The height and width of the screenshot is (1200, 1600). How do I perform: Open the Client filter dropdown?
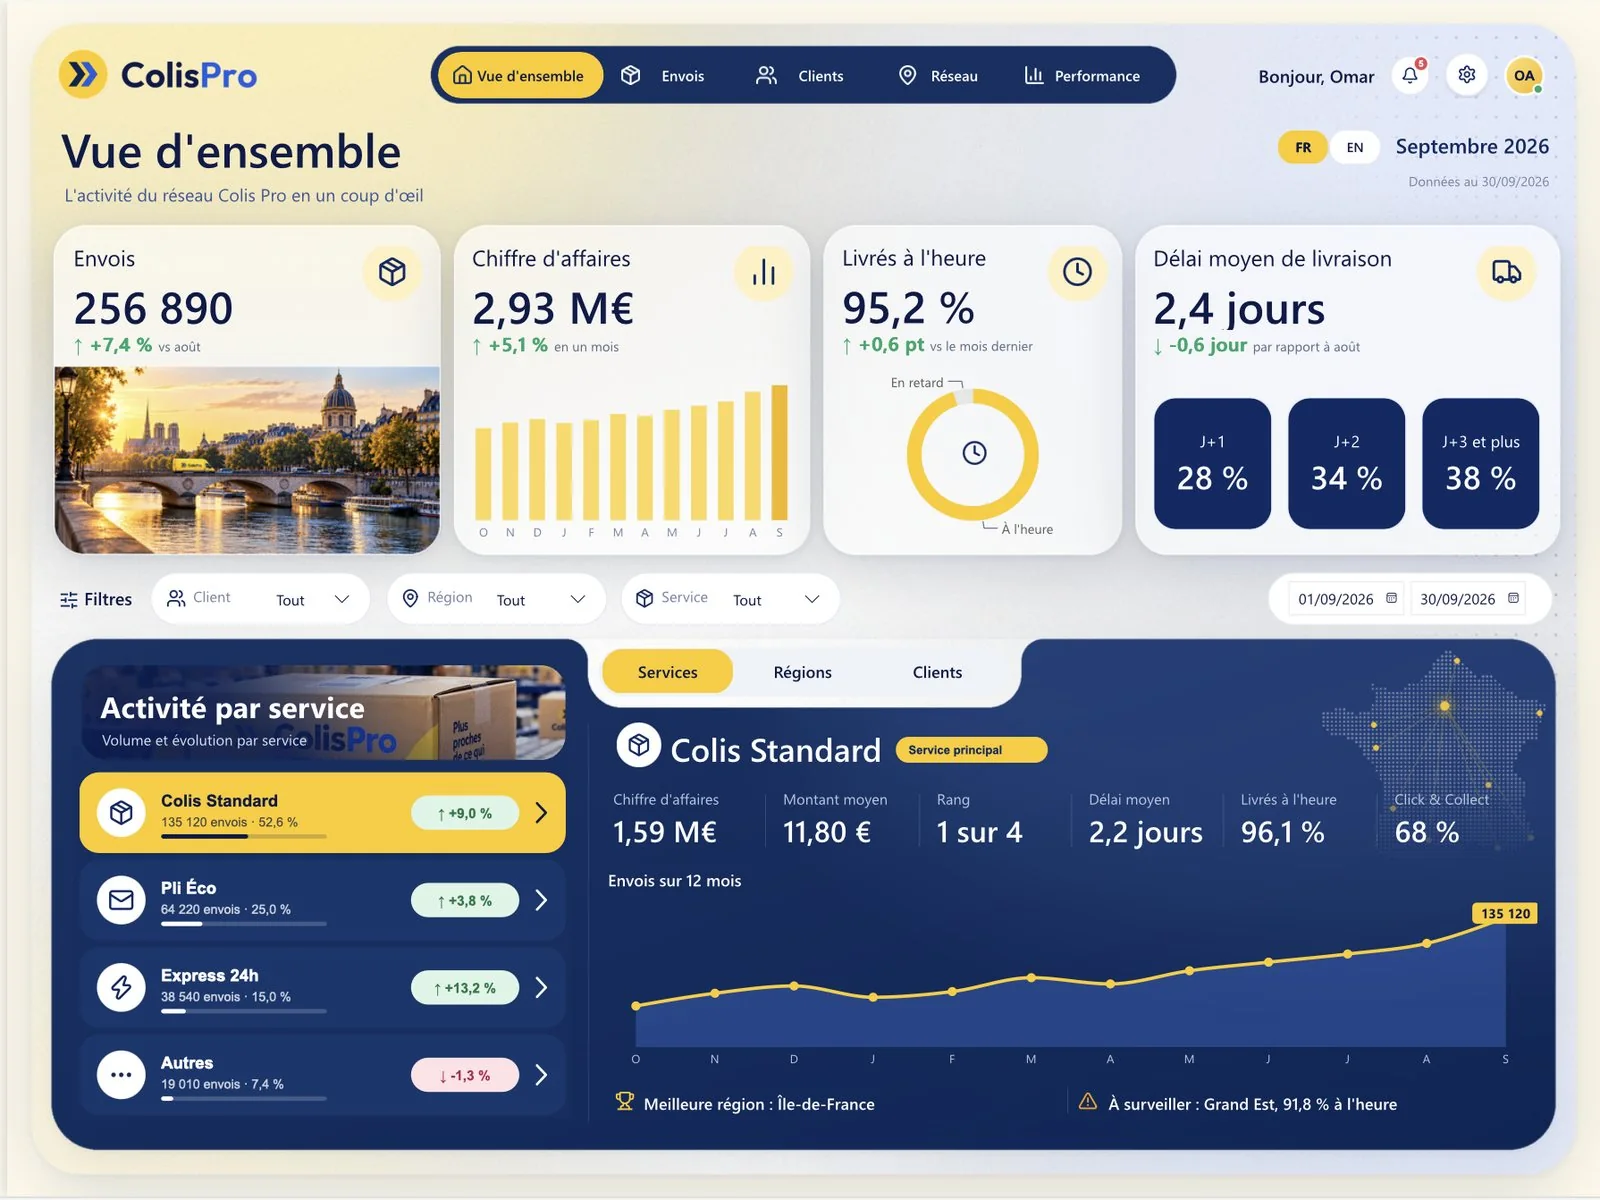coord(261,599)
